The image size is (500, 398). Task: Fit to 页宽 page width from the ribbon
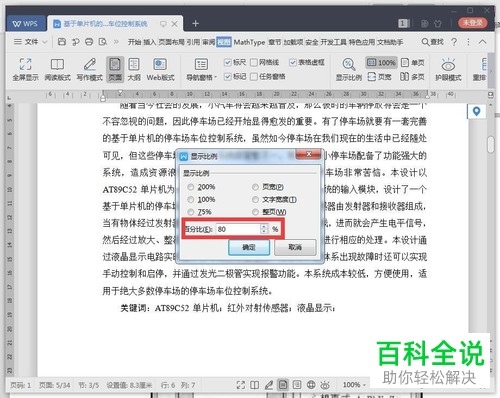380,77
